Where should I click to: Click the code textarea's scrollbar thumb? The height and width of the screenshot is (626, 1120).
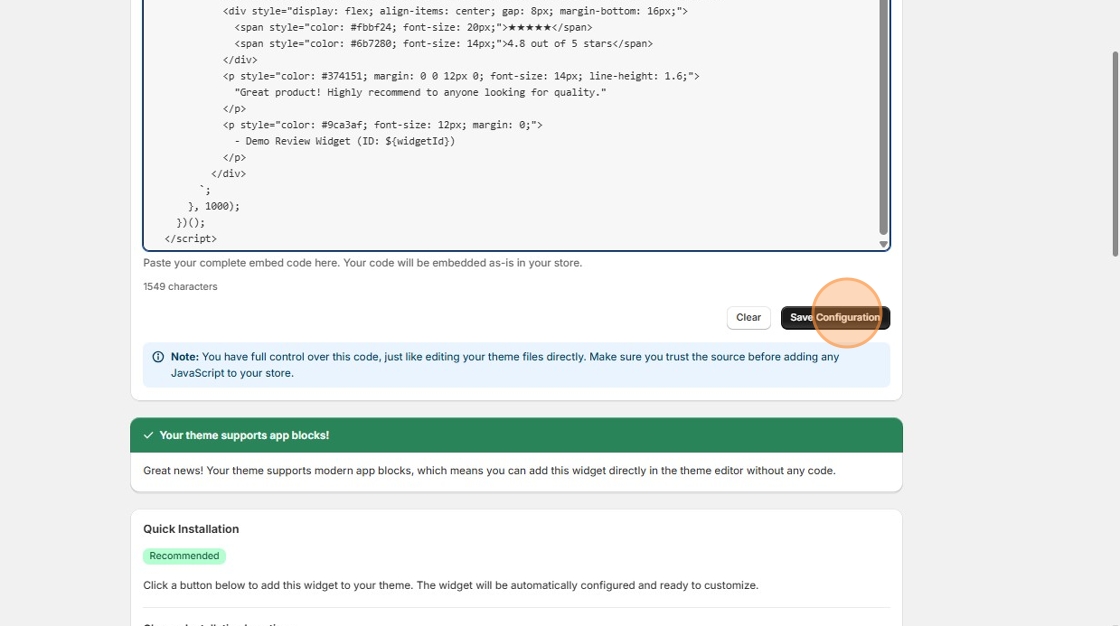click(x=884, y=117)
